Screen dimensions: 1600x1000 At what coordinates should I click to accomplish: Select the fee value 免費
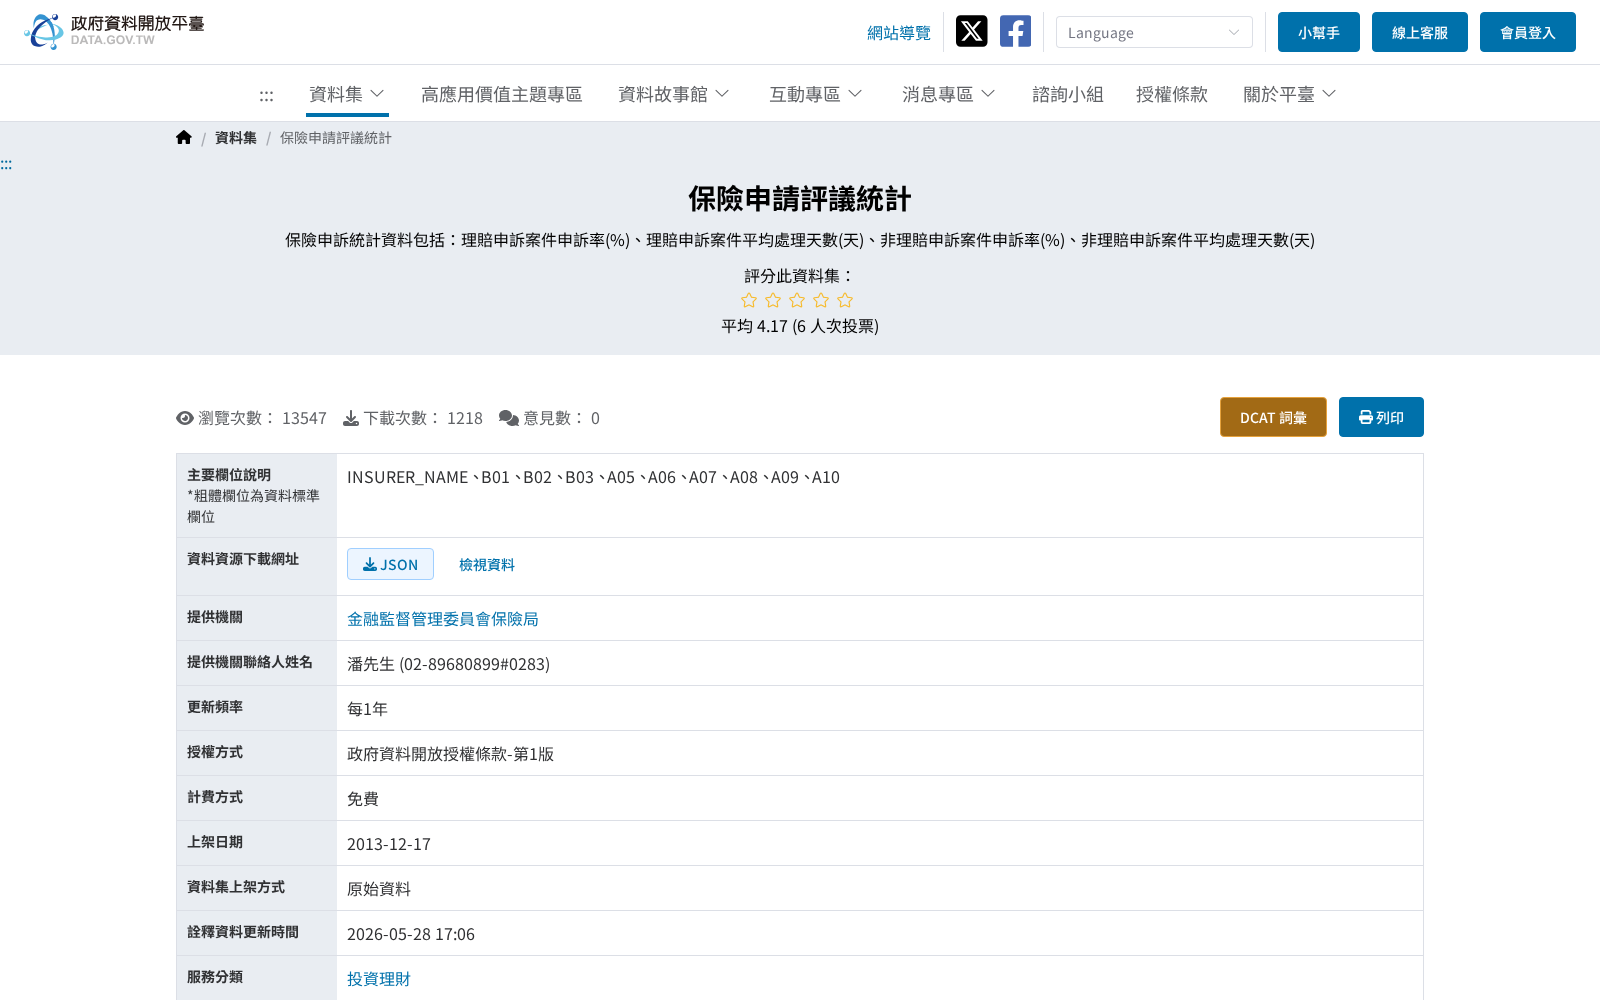coord(363,799)
